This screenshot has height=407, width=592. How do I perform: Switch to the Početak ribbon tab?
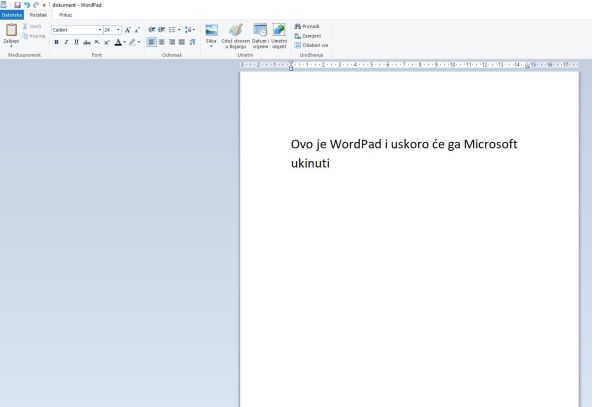tap(38, 15)
